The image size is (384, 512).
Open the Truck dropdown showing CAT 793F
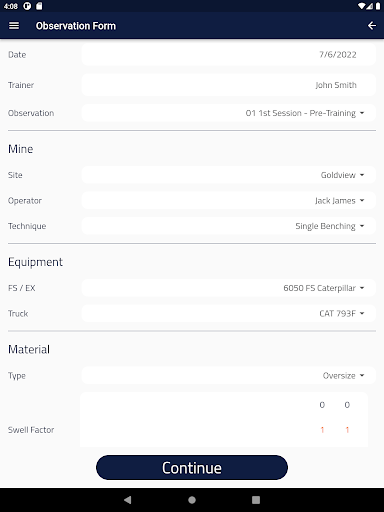(x=228, y=313)
